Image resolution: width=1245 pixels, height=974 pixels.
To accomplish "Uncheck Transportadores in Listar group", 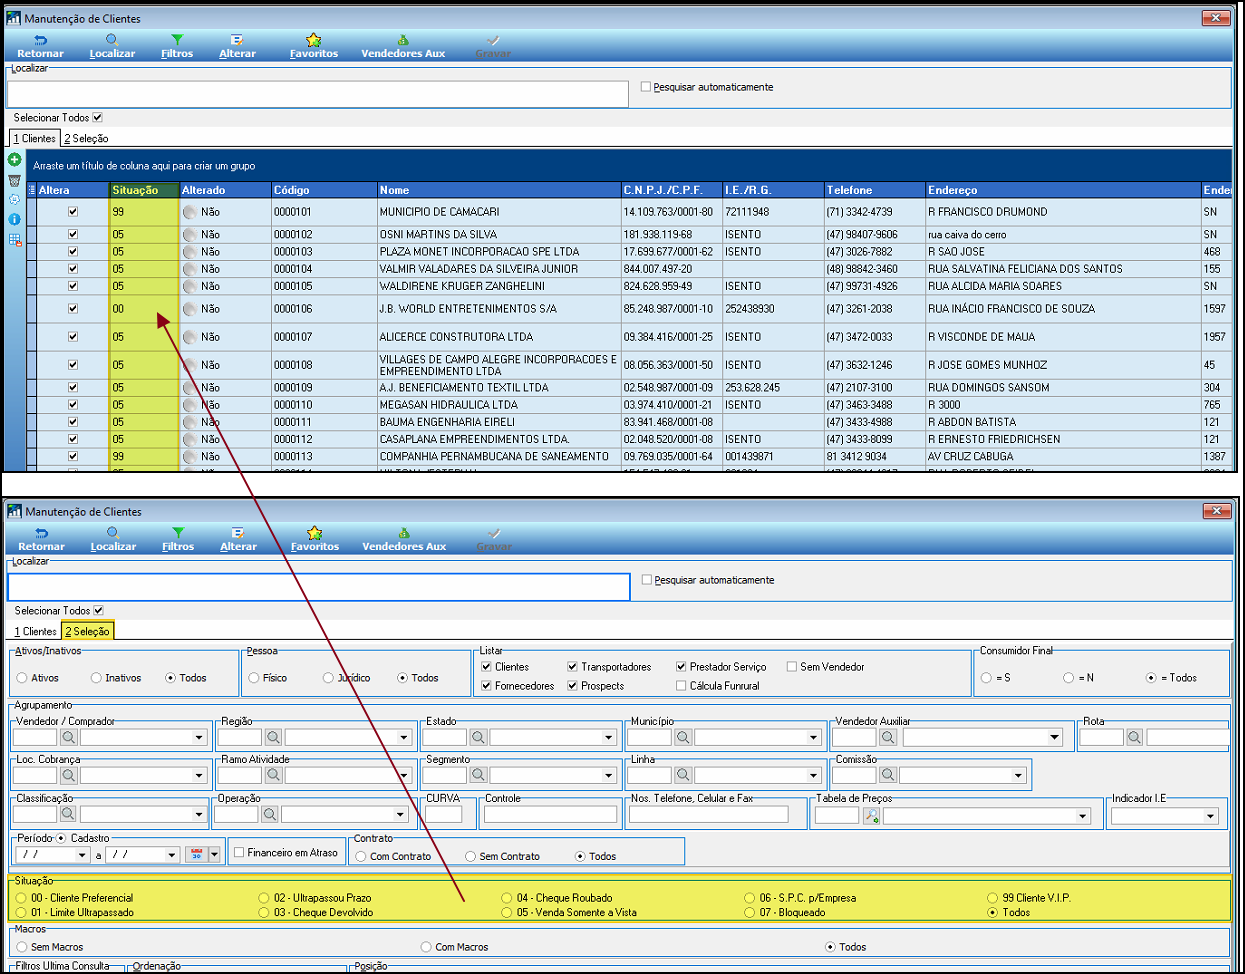I will [x=572, y=667].
